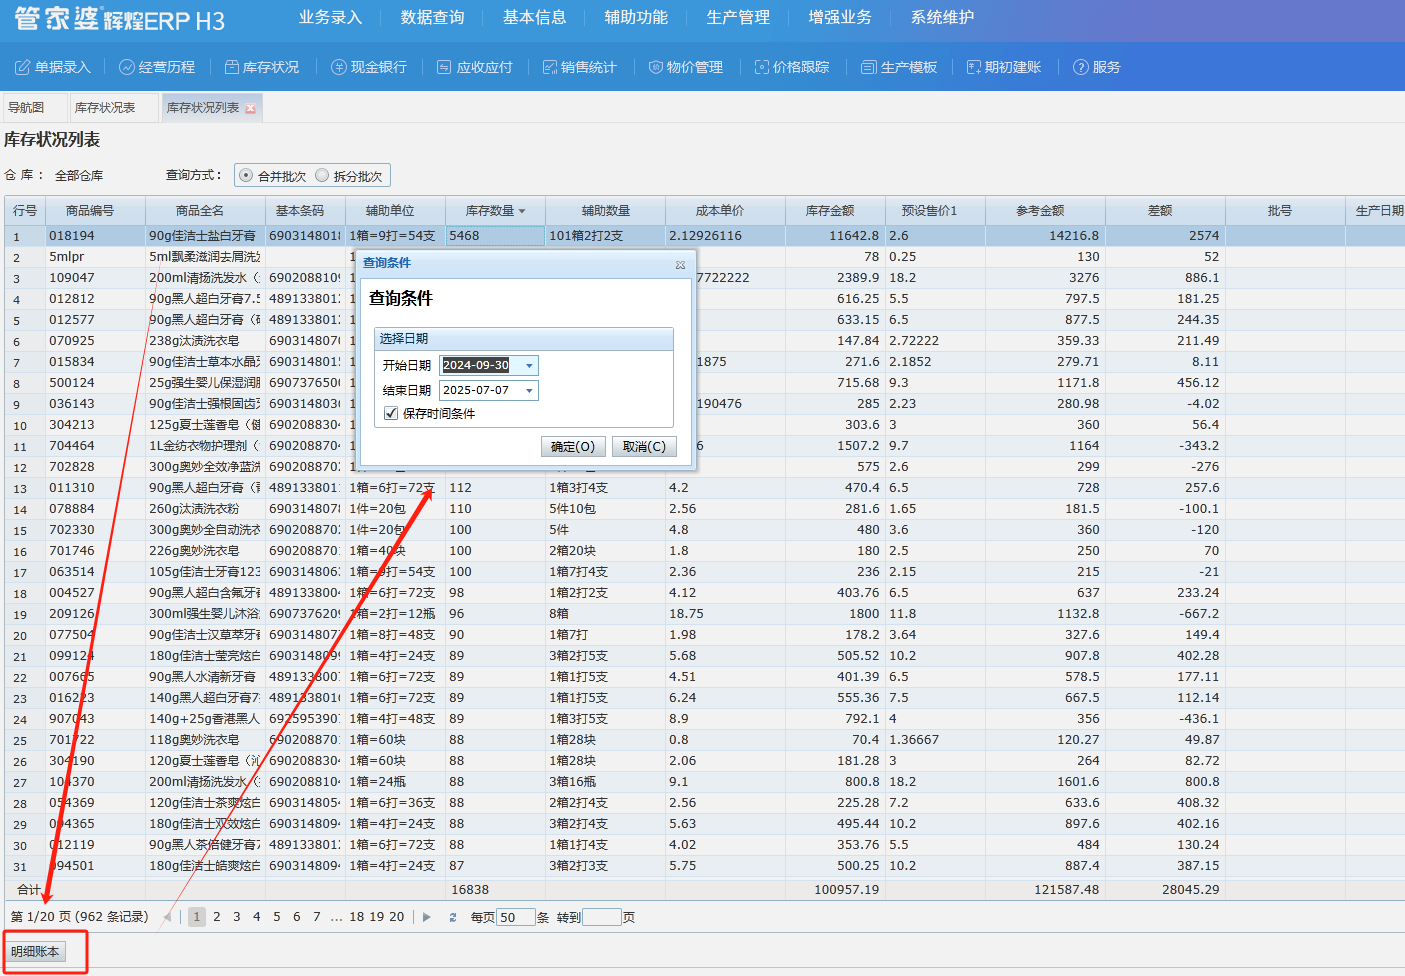
Task: Refresh the list with the refresh icon
Action: (x=453, y=917)
